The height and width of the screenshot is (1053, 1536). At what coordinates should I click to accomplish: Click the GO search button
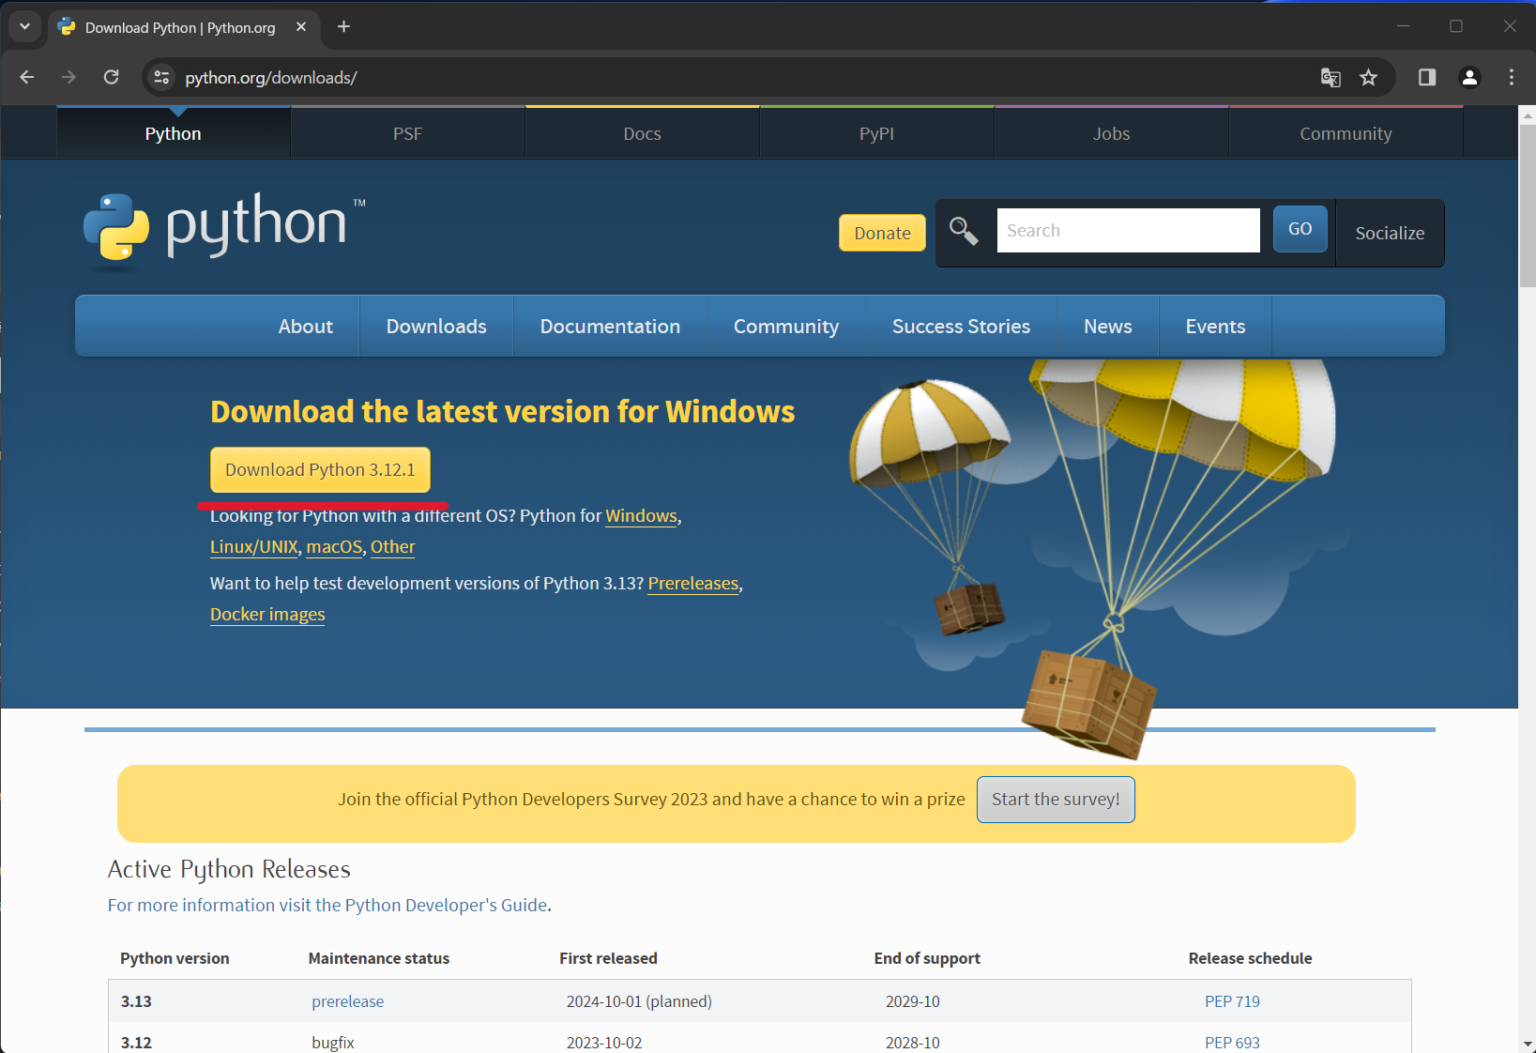1300,229
